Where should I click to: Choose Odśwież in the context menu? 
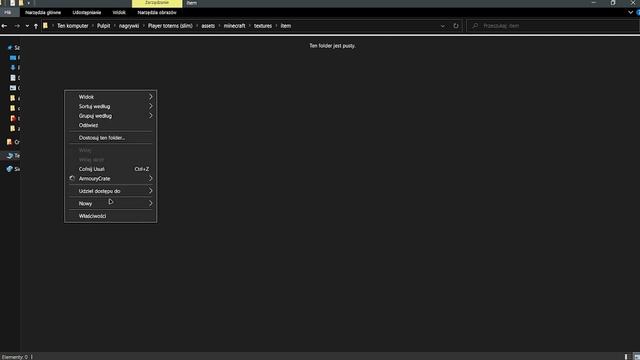pyautogui.click(x=111, y=125)
